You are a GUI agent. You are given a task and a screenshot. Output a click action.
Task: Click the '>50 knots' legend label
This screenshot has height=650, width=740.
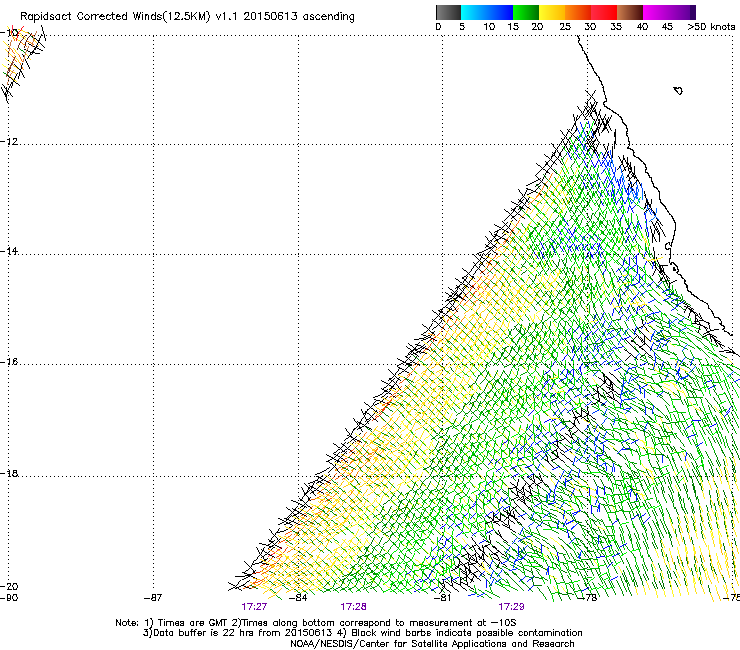coord(711,27)
